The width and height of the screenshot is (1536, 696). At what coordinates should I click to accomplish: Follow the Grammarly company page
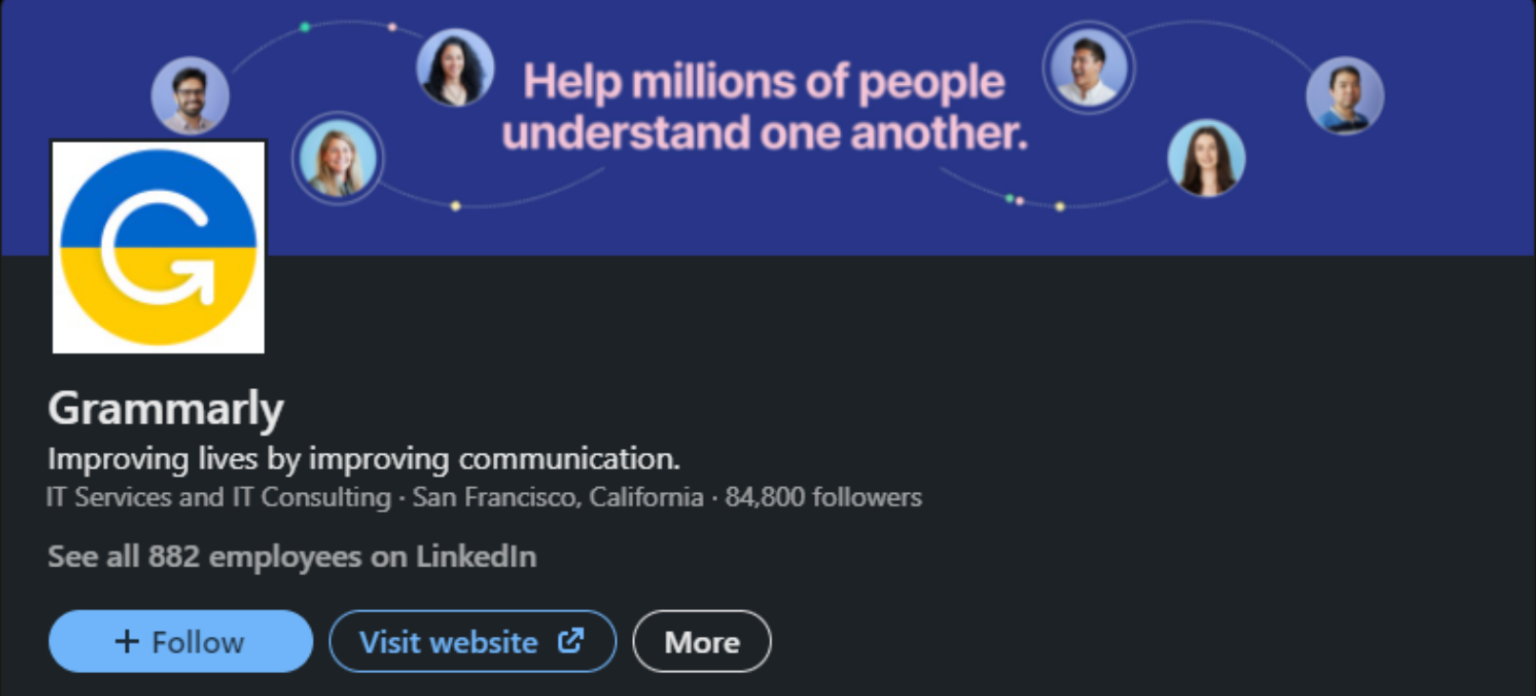tap(180, 641)
